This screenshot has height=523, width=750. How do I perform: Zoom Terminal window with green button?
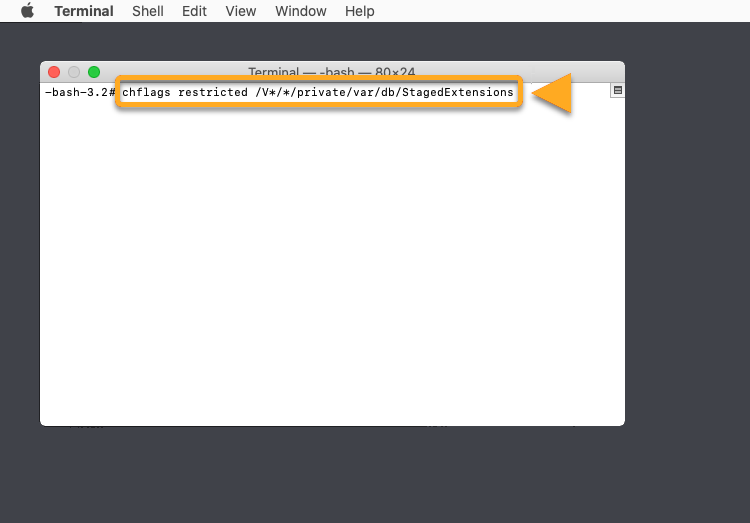pos(94,72)
